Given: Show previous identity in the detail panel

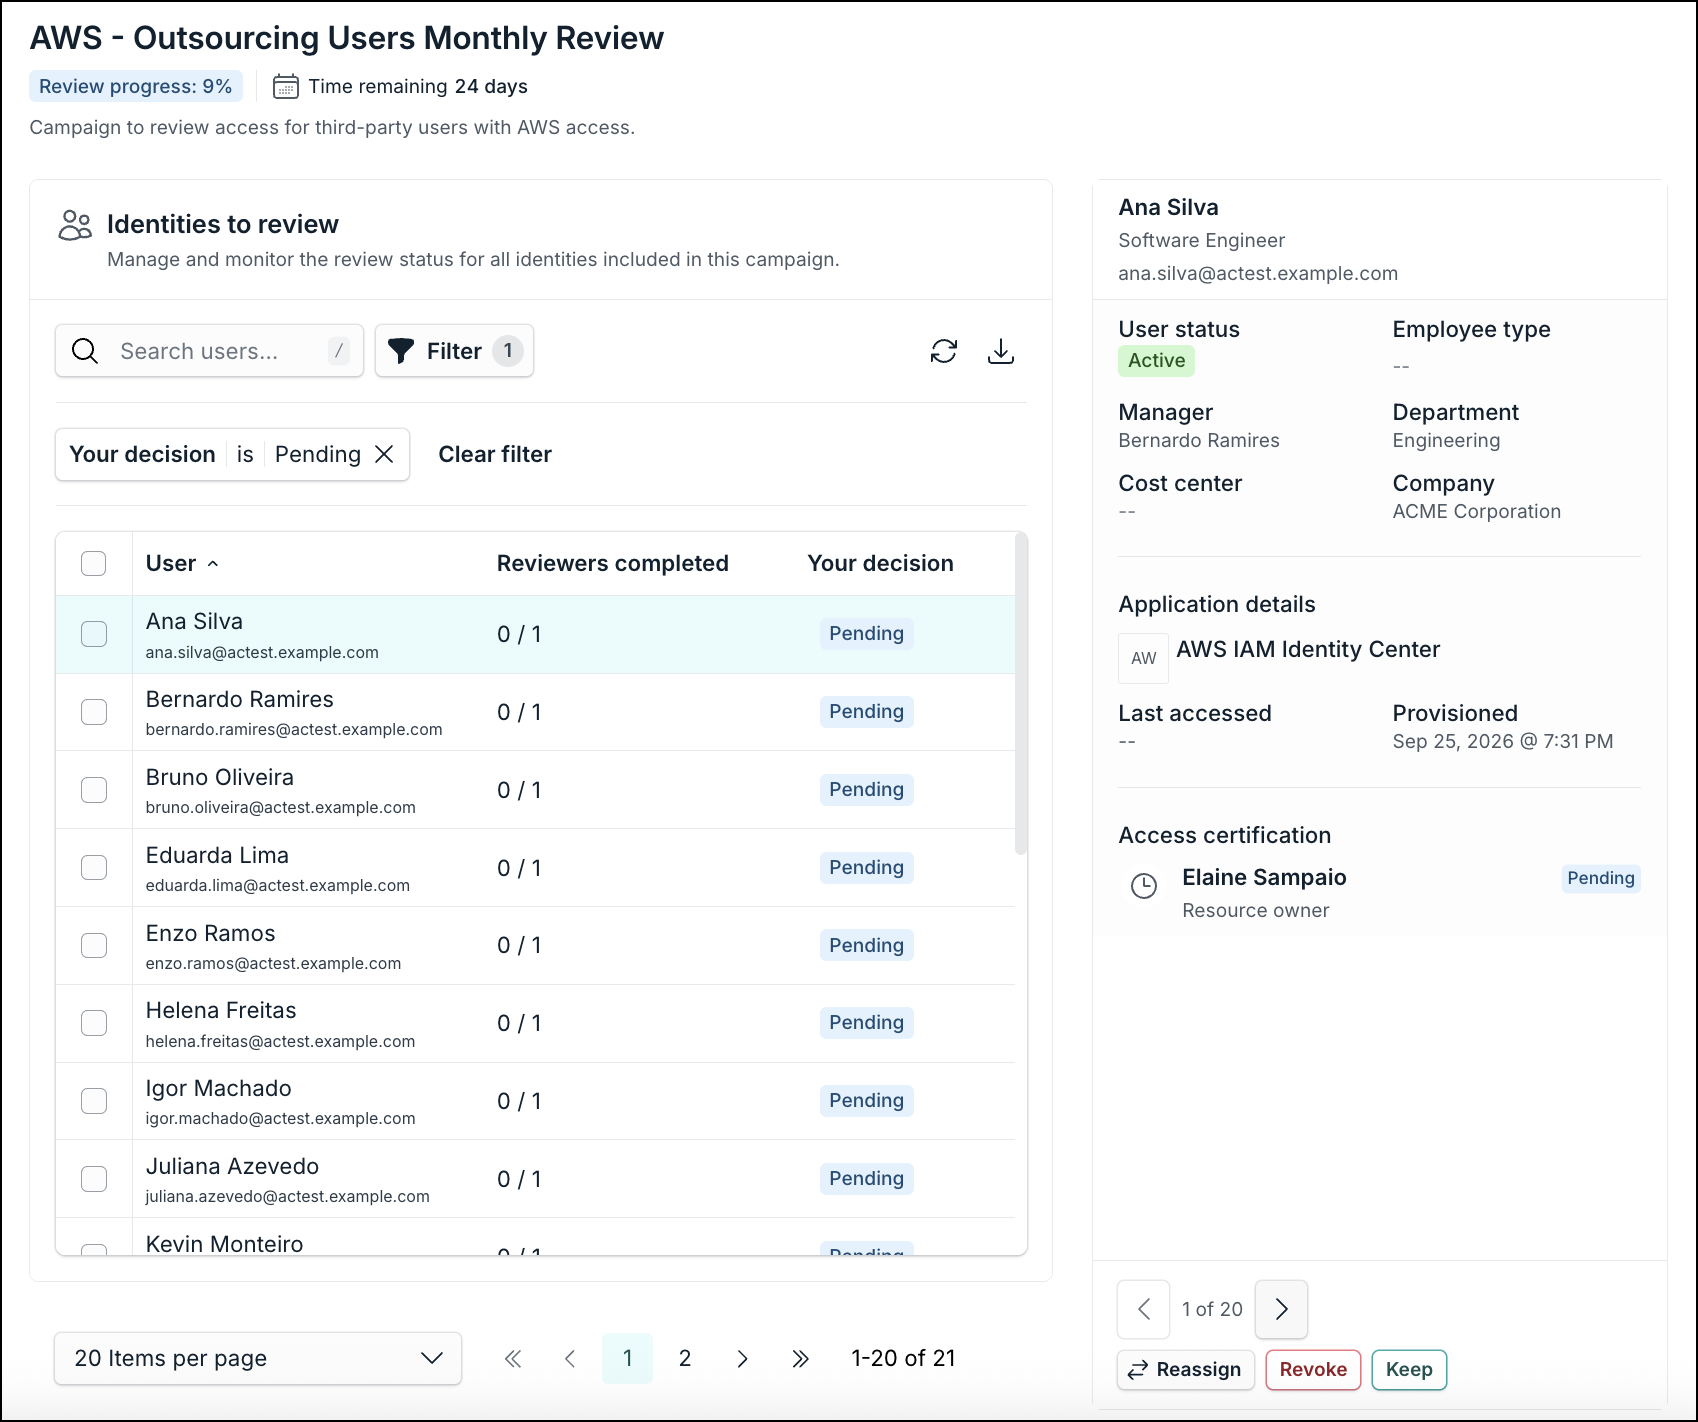Looking at the screenshot, I should pyautogui.click(x=1144, y=1309).
